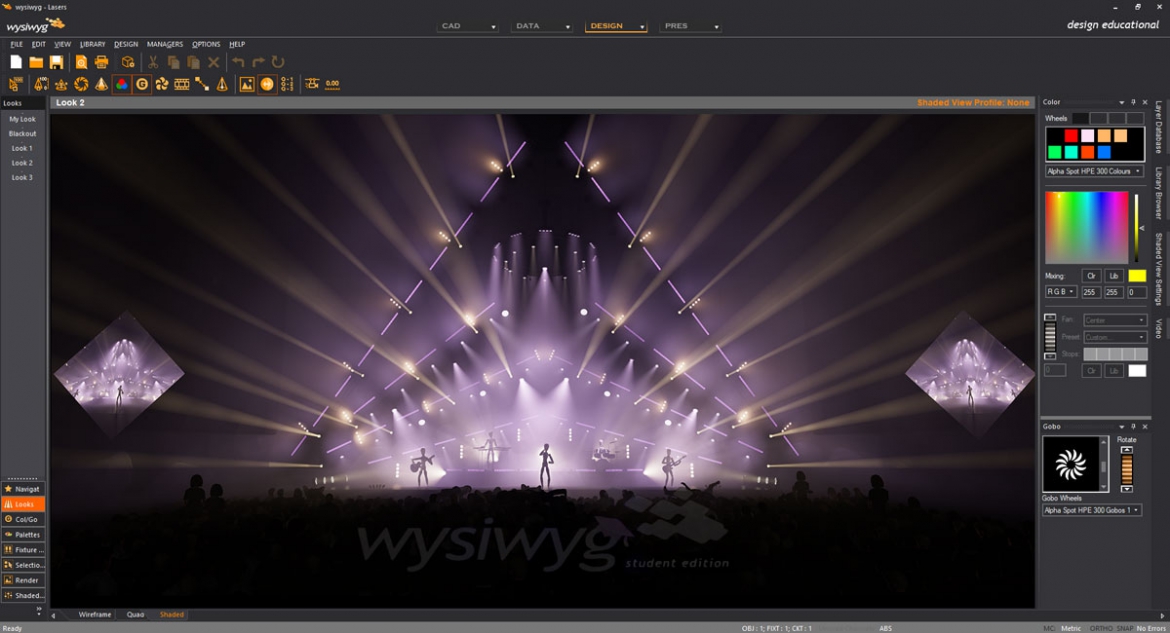The height and width of the screenshot is (633, 1170).
Task: Open the Alpha Spot HPE 300 Gobos 1 dropdown
Action: (x=1092, y=510)
